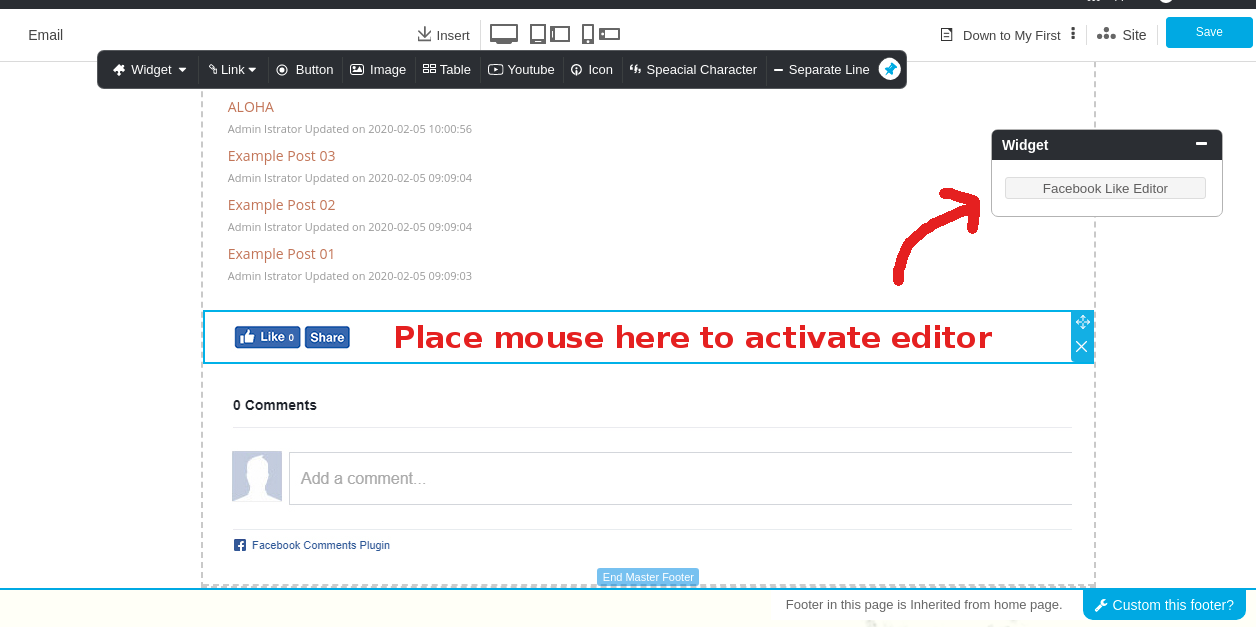Open the Facebook Comments Plugin link
Image resolution: width=1256 pixels, height=627 pixels.
coord(321,545)
